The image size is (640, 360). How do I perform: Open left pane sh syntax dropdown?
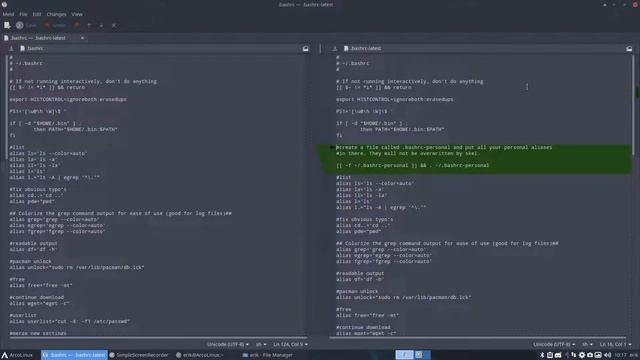click(x=261, y=344)
